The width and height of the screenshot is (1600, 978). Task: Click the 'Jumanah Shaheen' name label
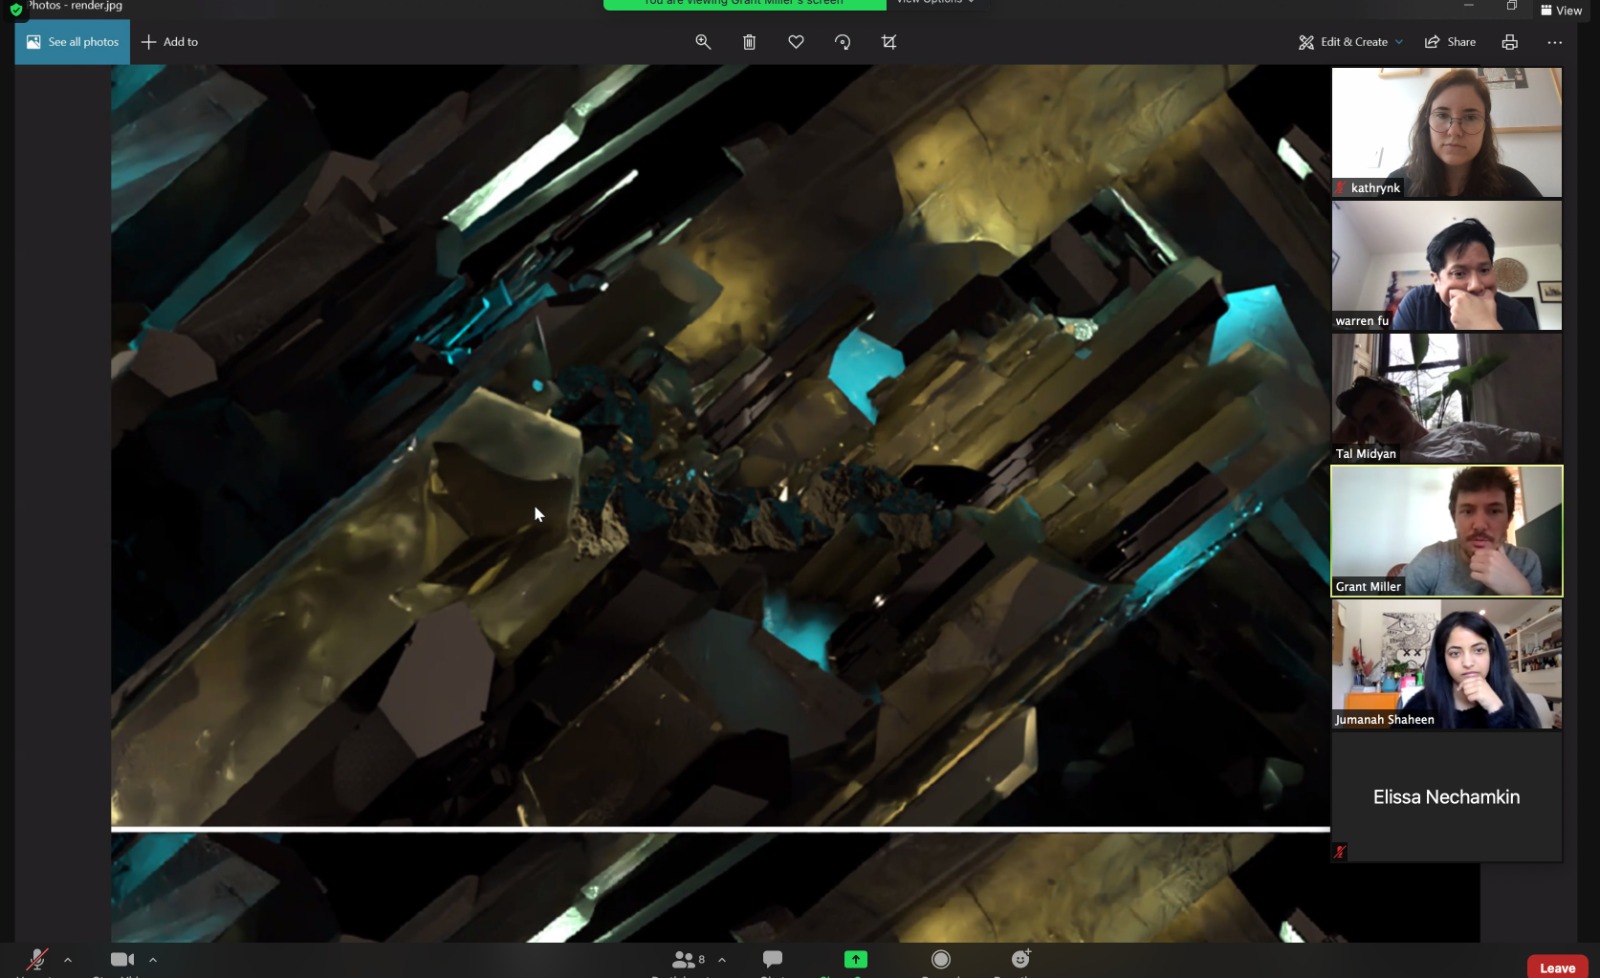1384,720
